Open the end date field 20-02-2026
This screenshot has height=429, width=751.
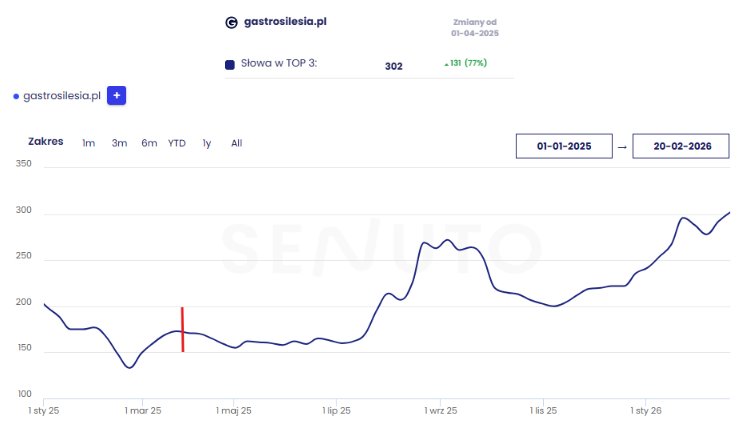tap(681, 146)
